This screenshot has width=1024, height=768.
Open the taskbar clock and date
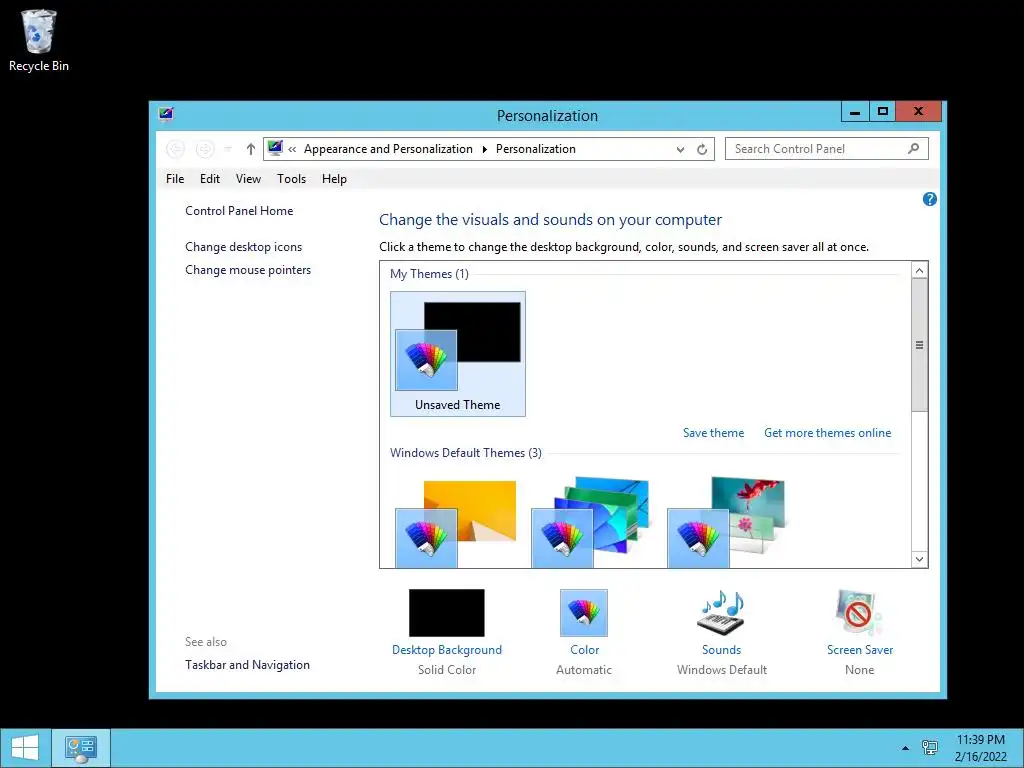pyautogui.click(x=981, y=748)
